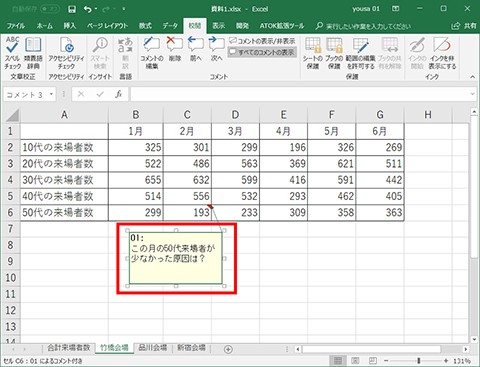
Task: Click Protect Workbook (ブックの保護)
Action: point(334,53)
